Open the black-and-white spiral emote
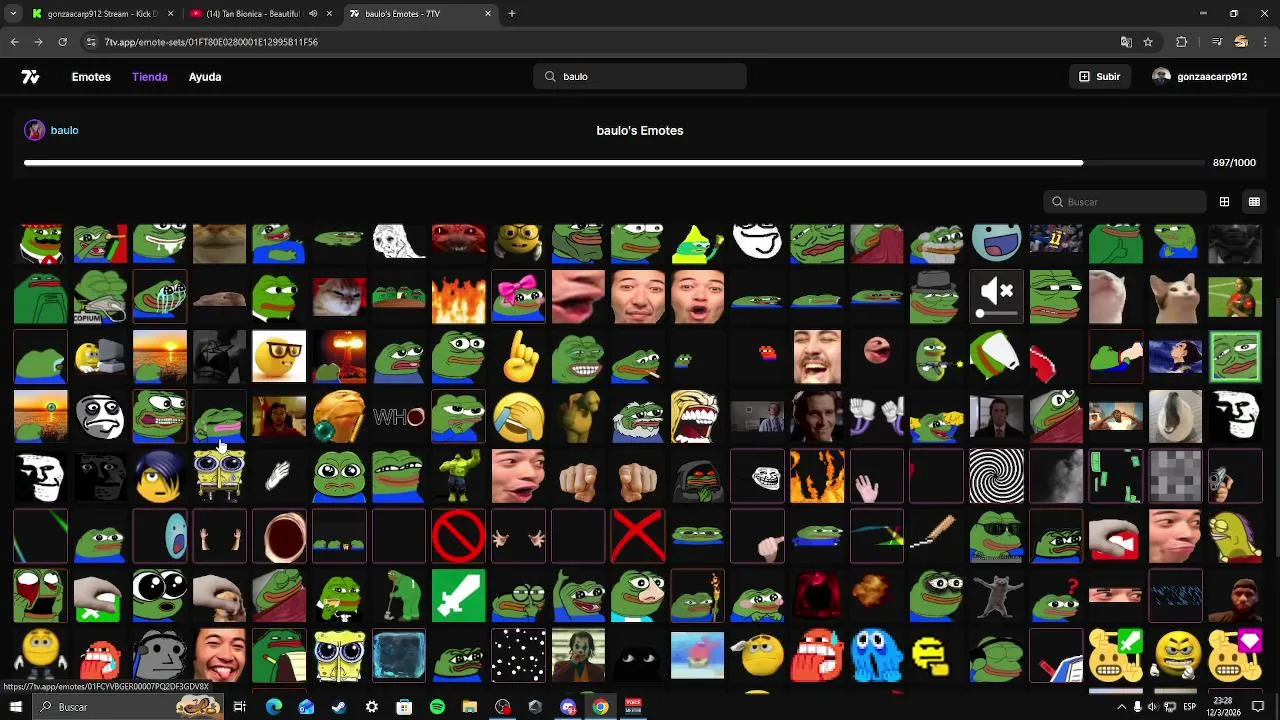This screenshot has width=1280, height=720. tap(997, 476)
